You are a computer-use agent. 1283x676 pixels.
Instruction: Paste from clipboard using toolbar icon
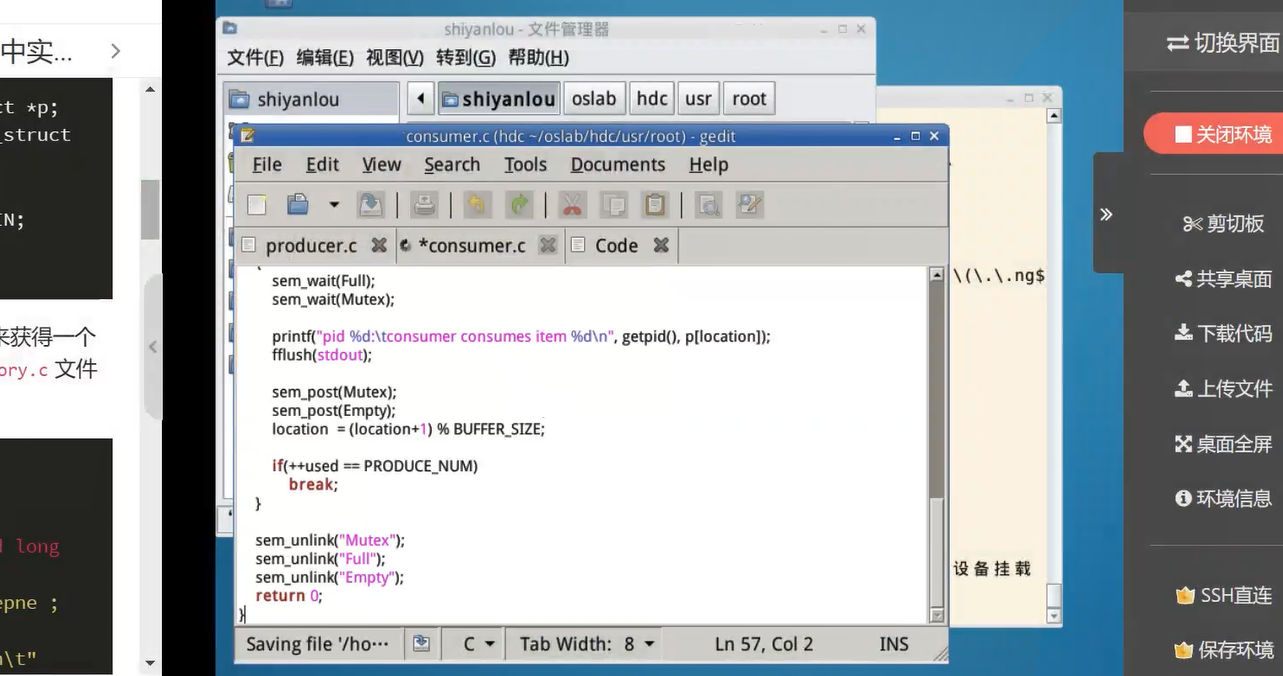(655, 205)
